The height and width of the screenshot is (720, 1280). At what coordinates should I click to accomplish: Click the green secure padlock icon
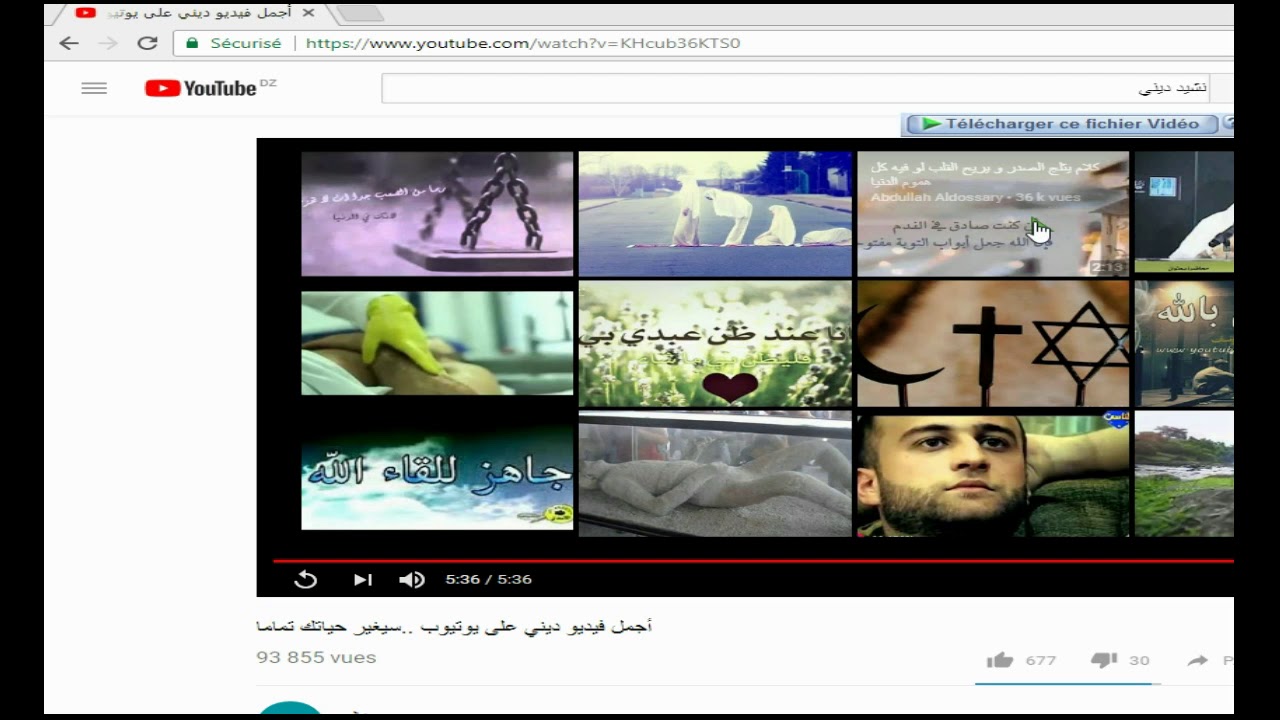tap(192, 43)
